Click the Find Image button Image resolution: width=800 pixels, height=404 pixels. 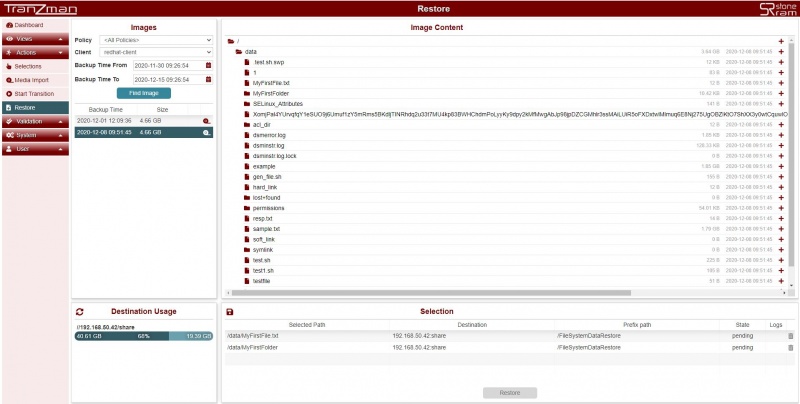point(143,92)
